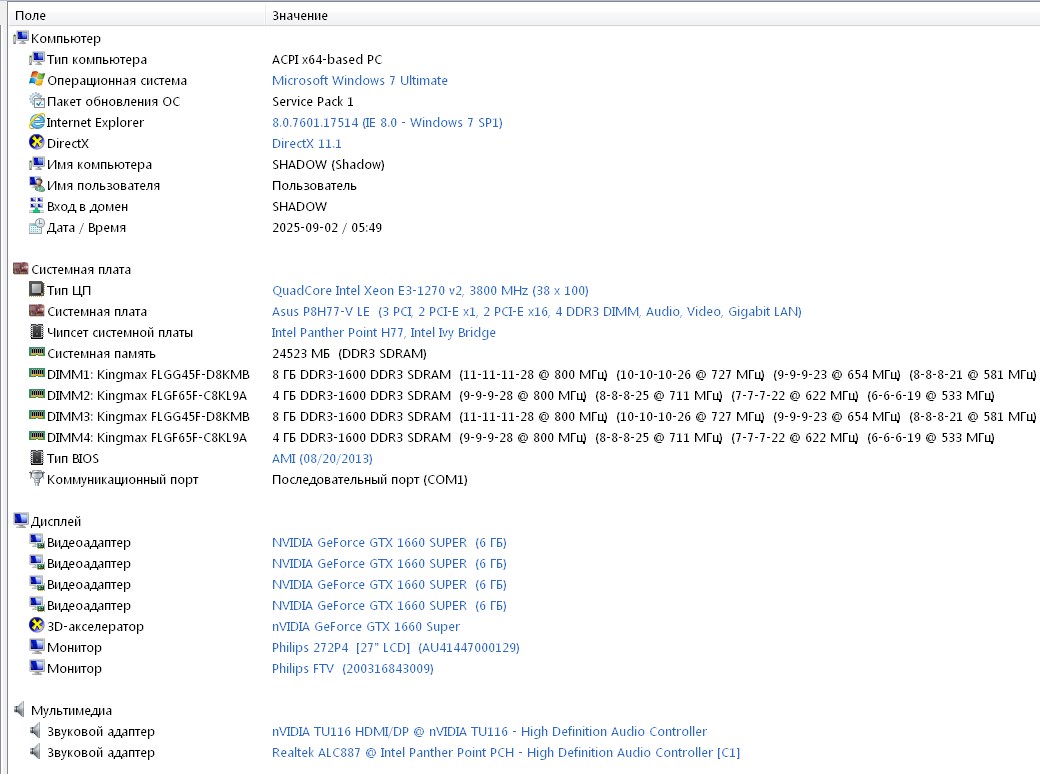This screenshot has height=774, width=1040.
Task: Click the Системная память memory icon
Action: coord(36,352)
